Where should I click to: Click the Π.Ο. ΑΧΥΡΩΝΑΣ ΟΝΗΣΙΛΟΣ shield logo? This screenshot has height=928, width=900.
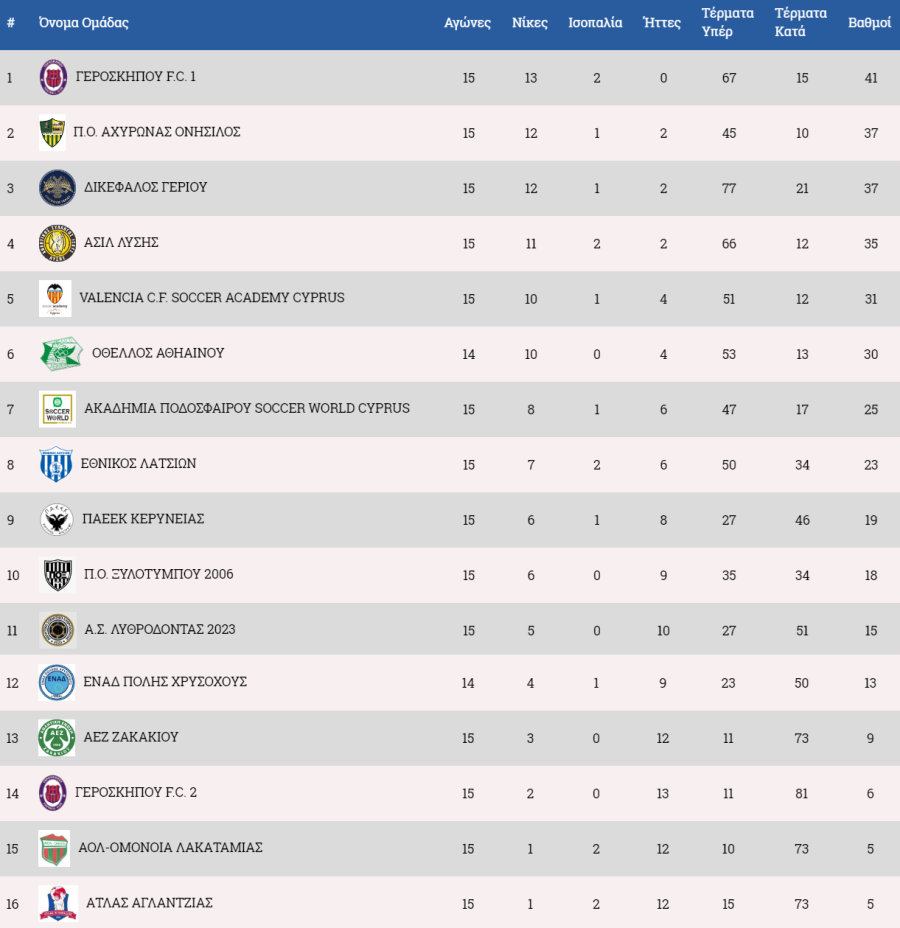pyautogui.click(x=52, y=133)
